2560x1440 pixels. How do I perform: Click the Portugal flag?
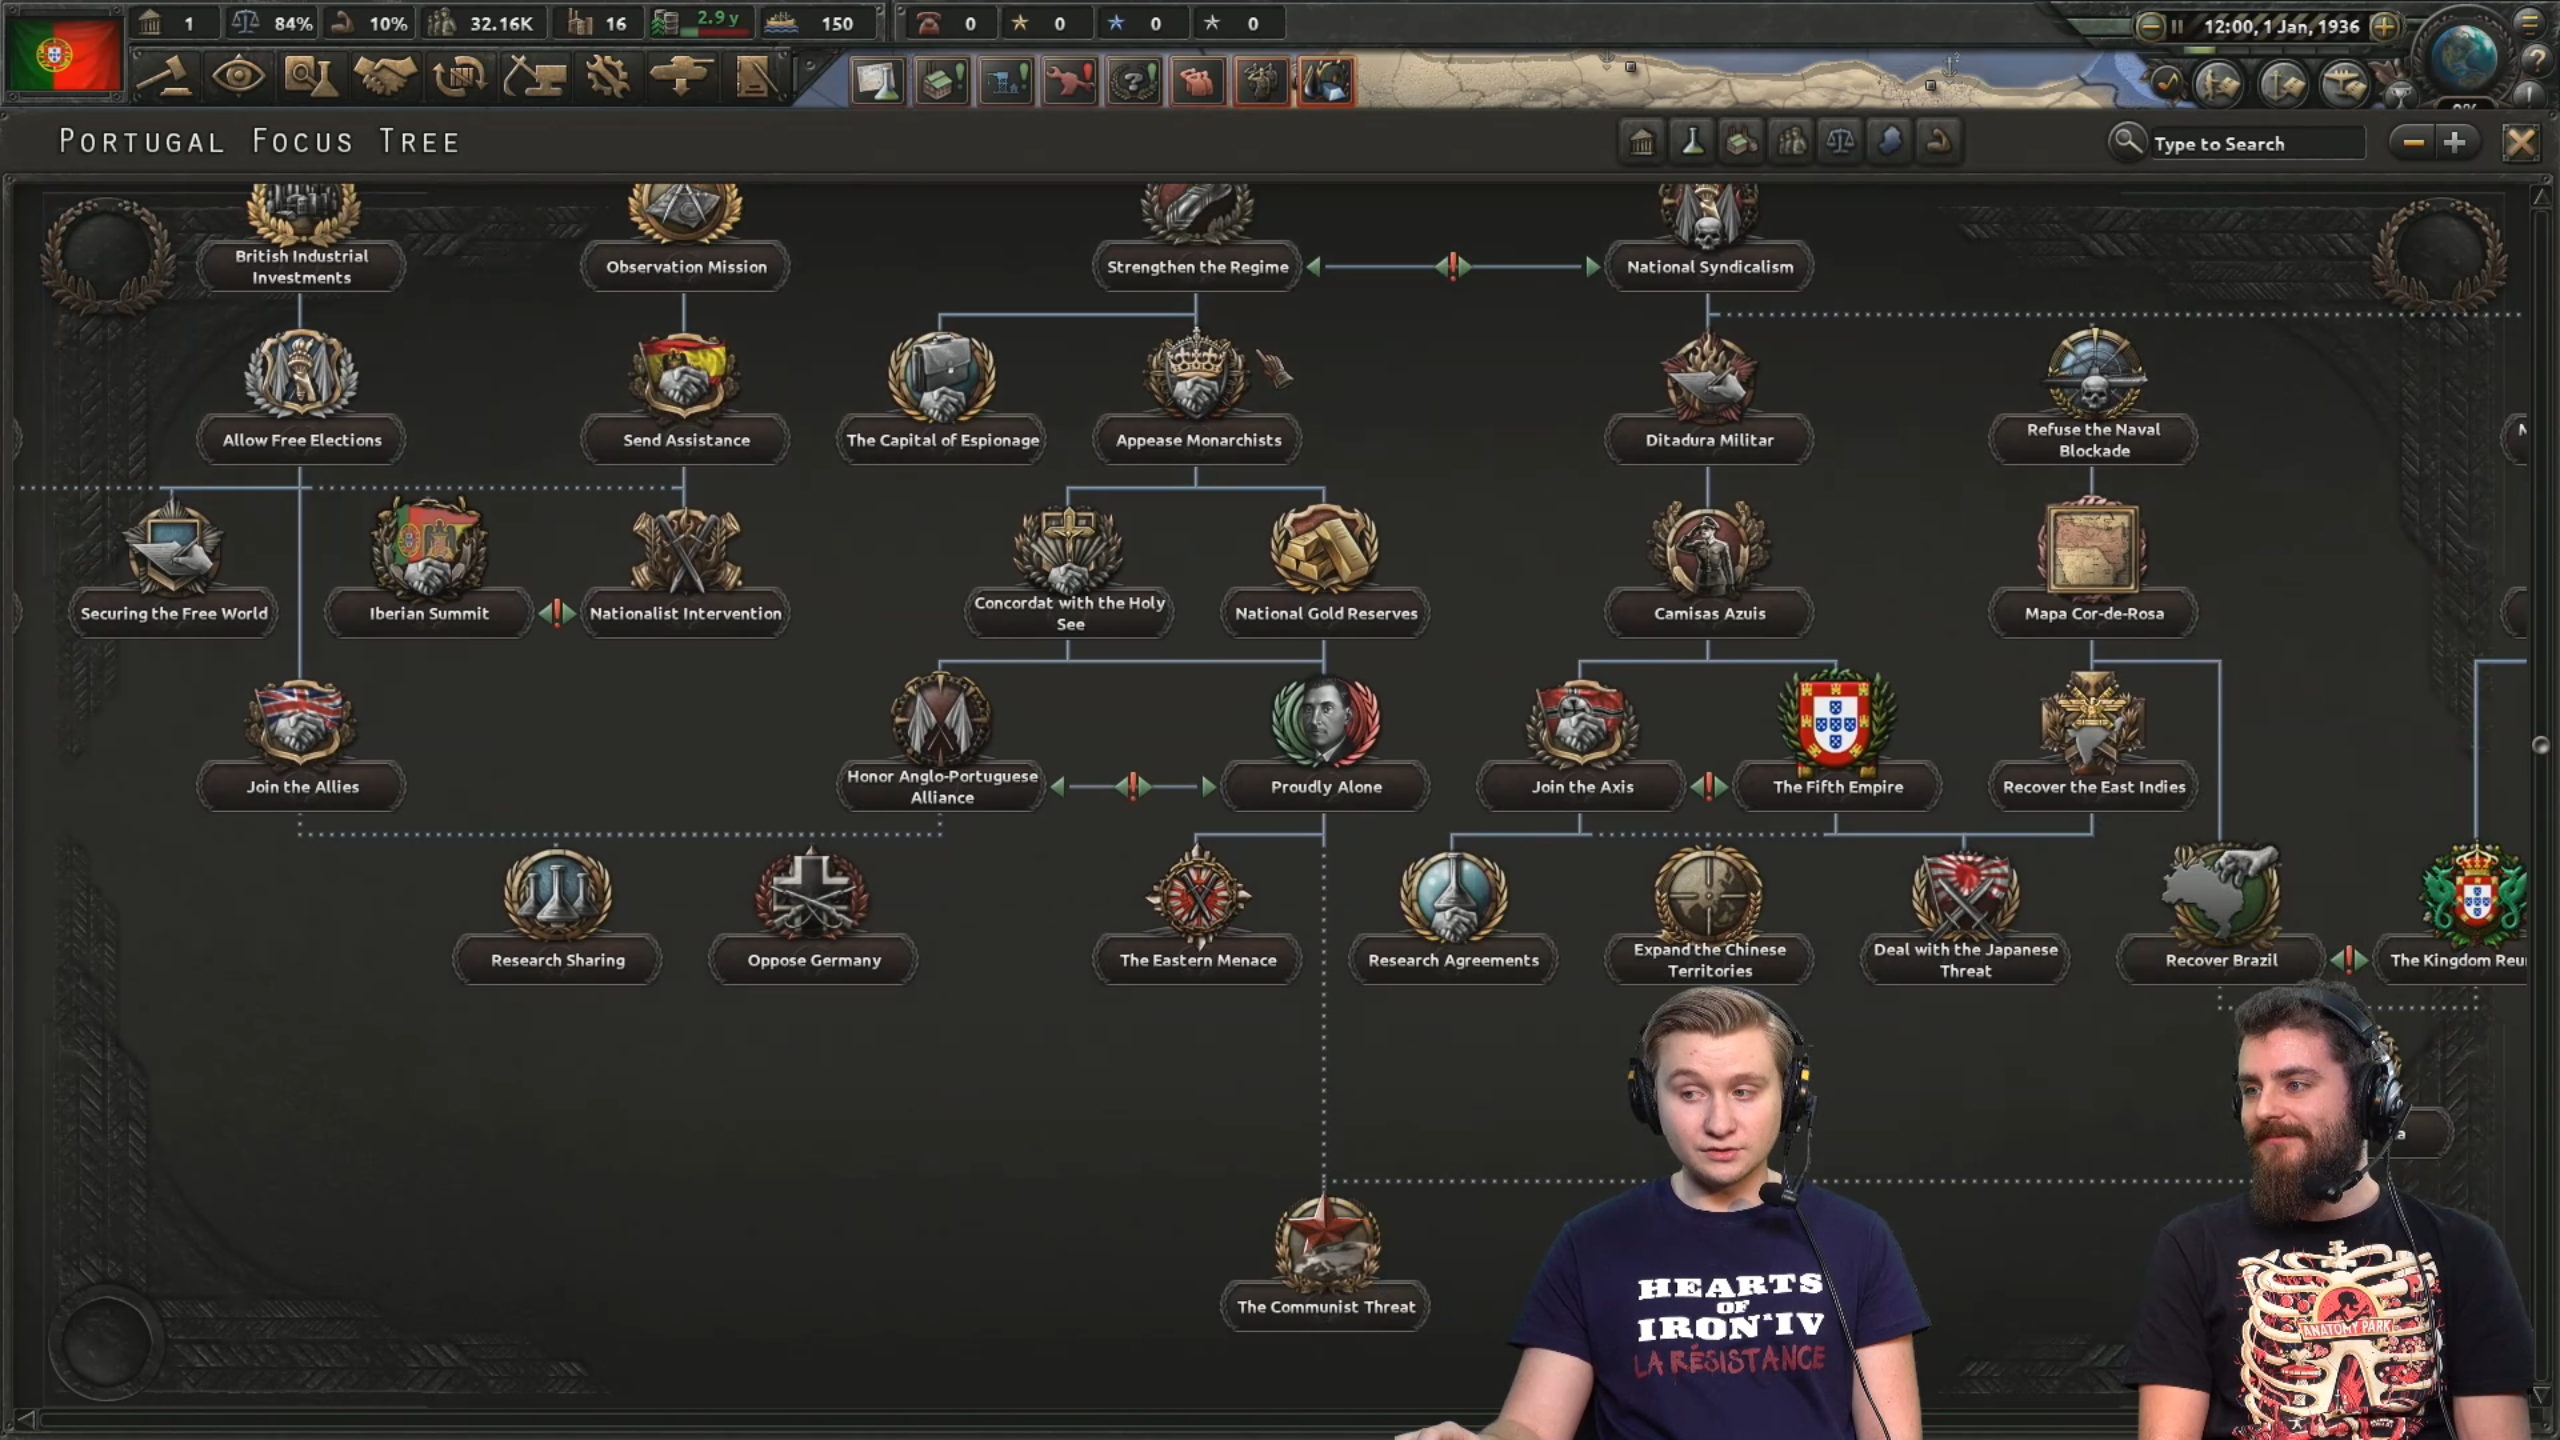65,55
